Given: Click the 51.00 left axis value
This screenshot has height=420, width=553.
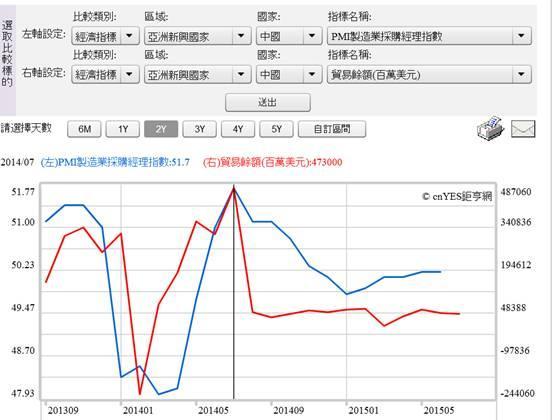Looking at the screenshot, I should point(23,222).
